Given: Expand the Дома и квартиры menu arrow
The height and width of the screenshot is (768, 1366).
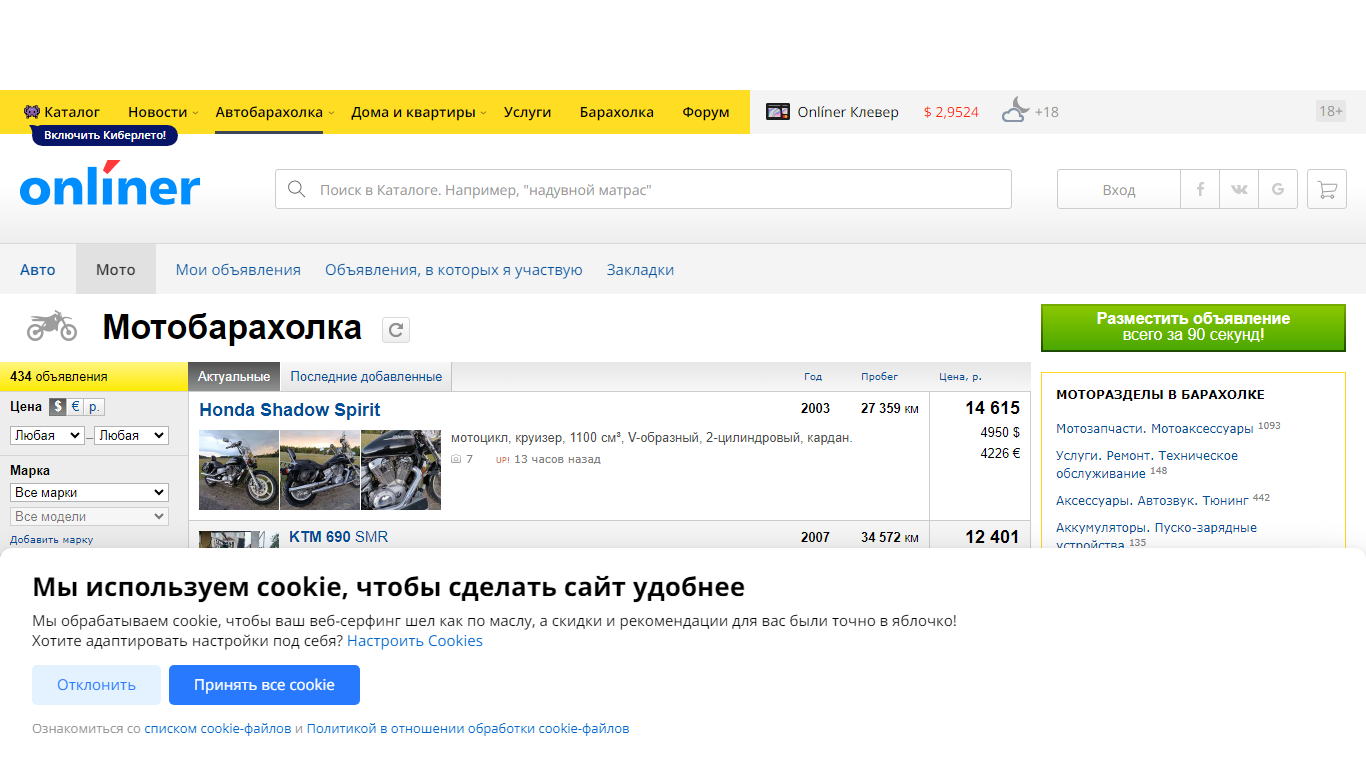Looking at the screenshot, I should click(x=483, y=113).
